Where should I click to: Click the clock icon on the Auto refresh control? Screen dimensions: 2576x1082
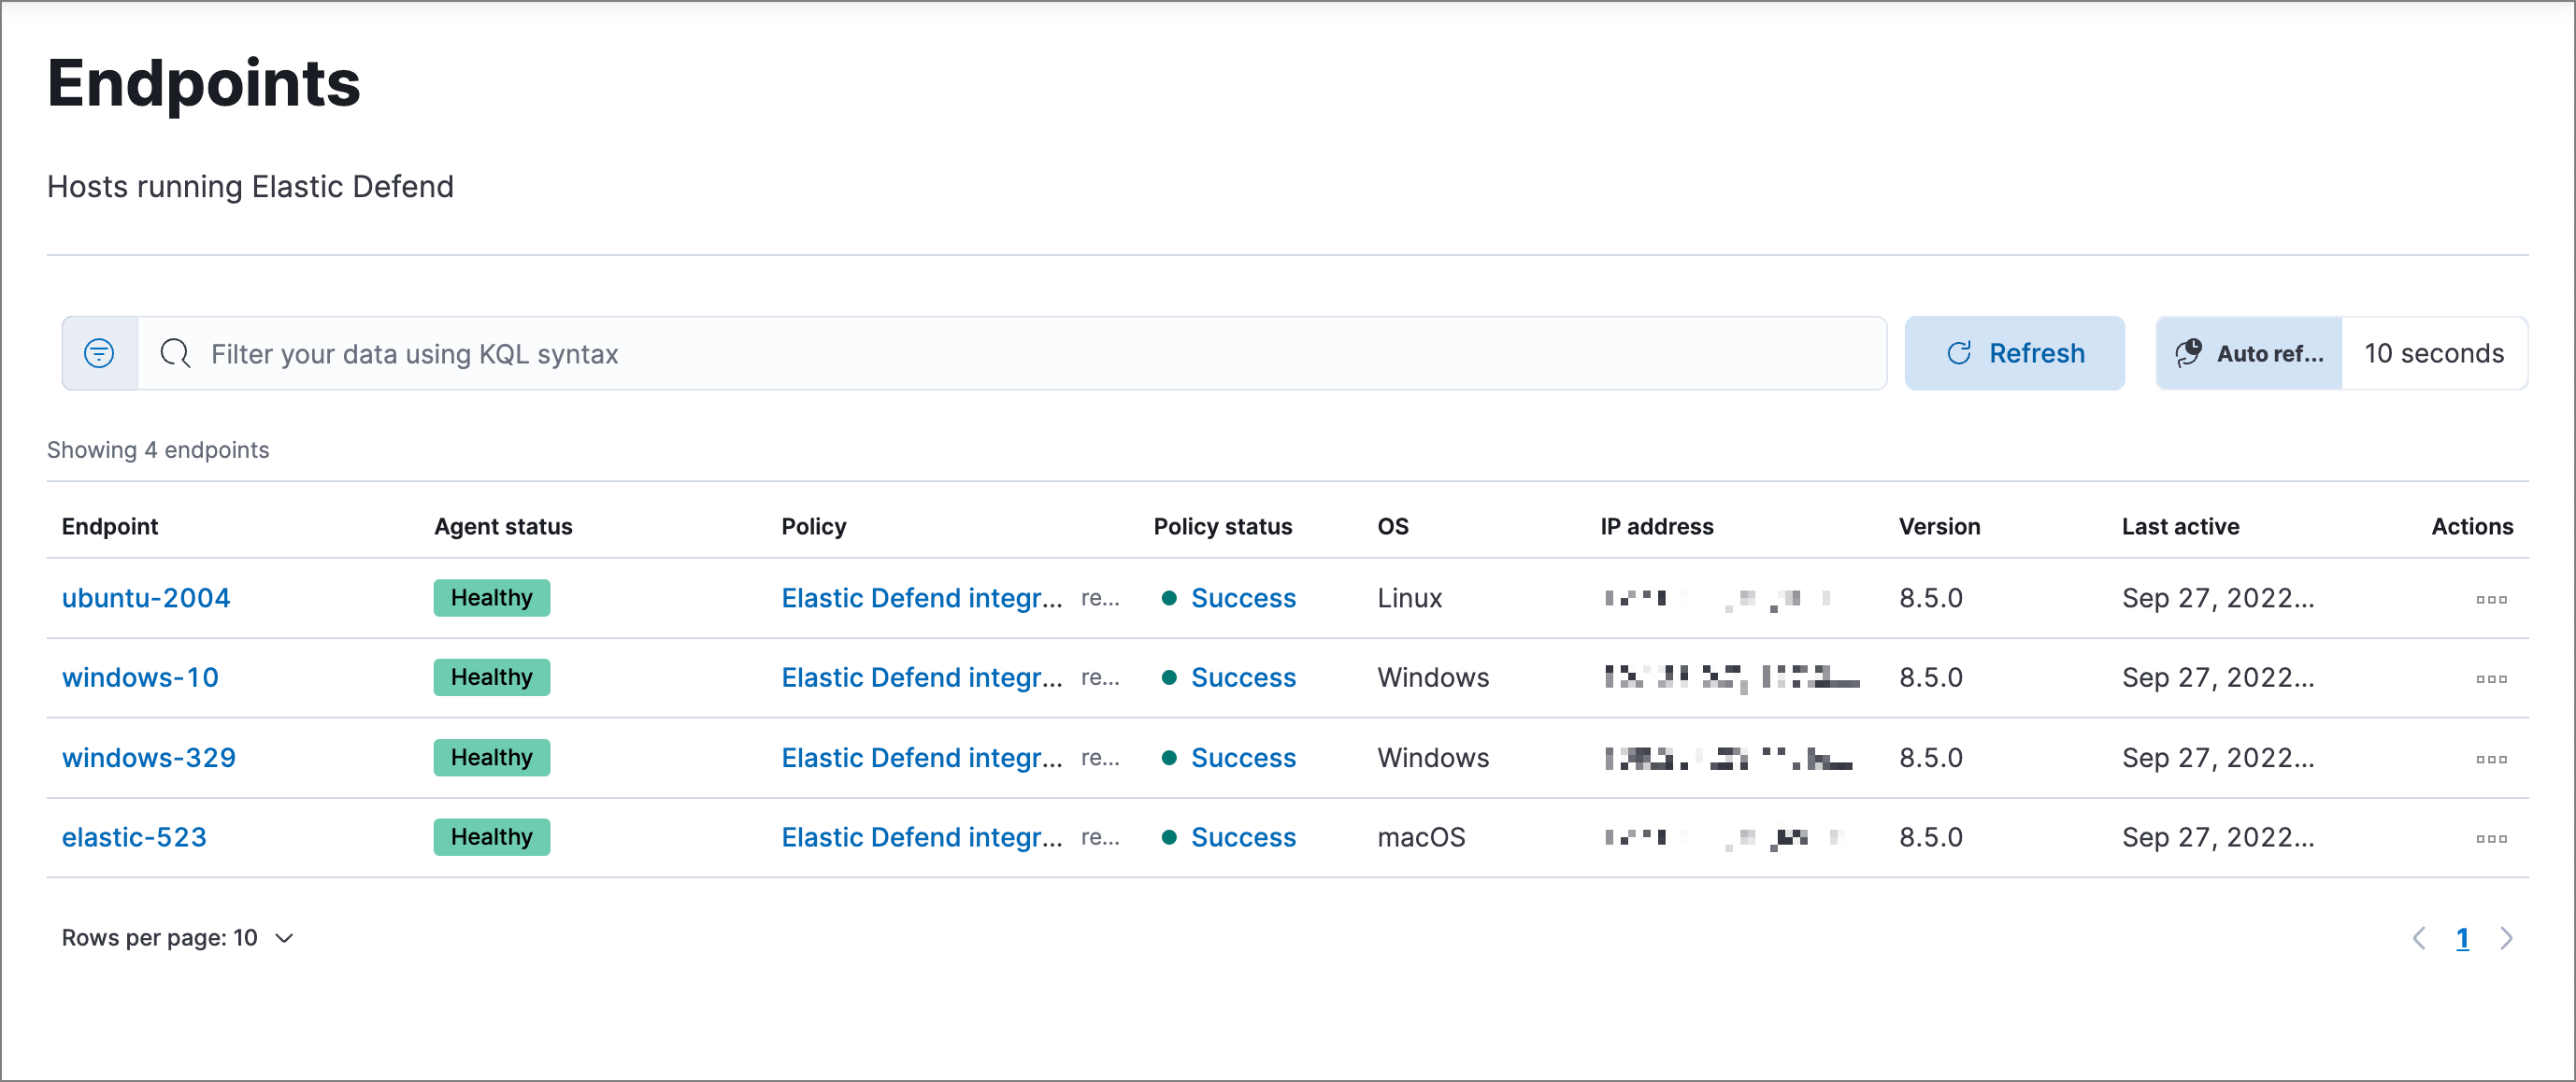(x=2189, y=352)
